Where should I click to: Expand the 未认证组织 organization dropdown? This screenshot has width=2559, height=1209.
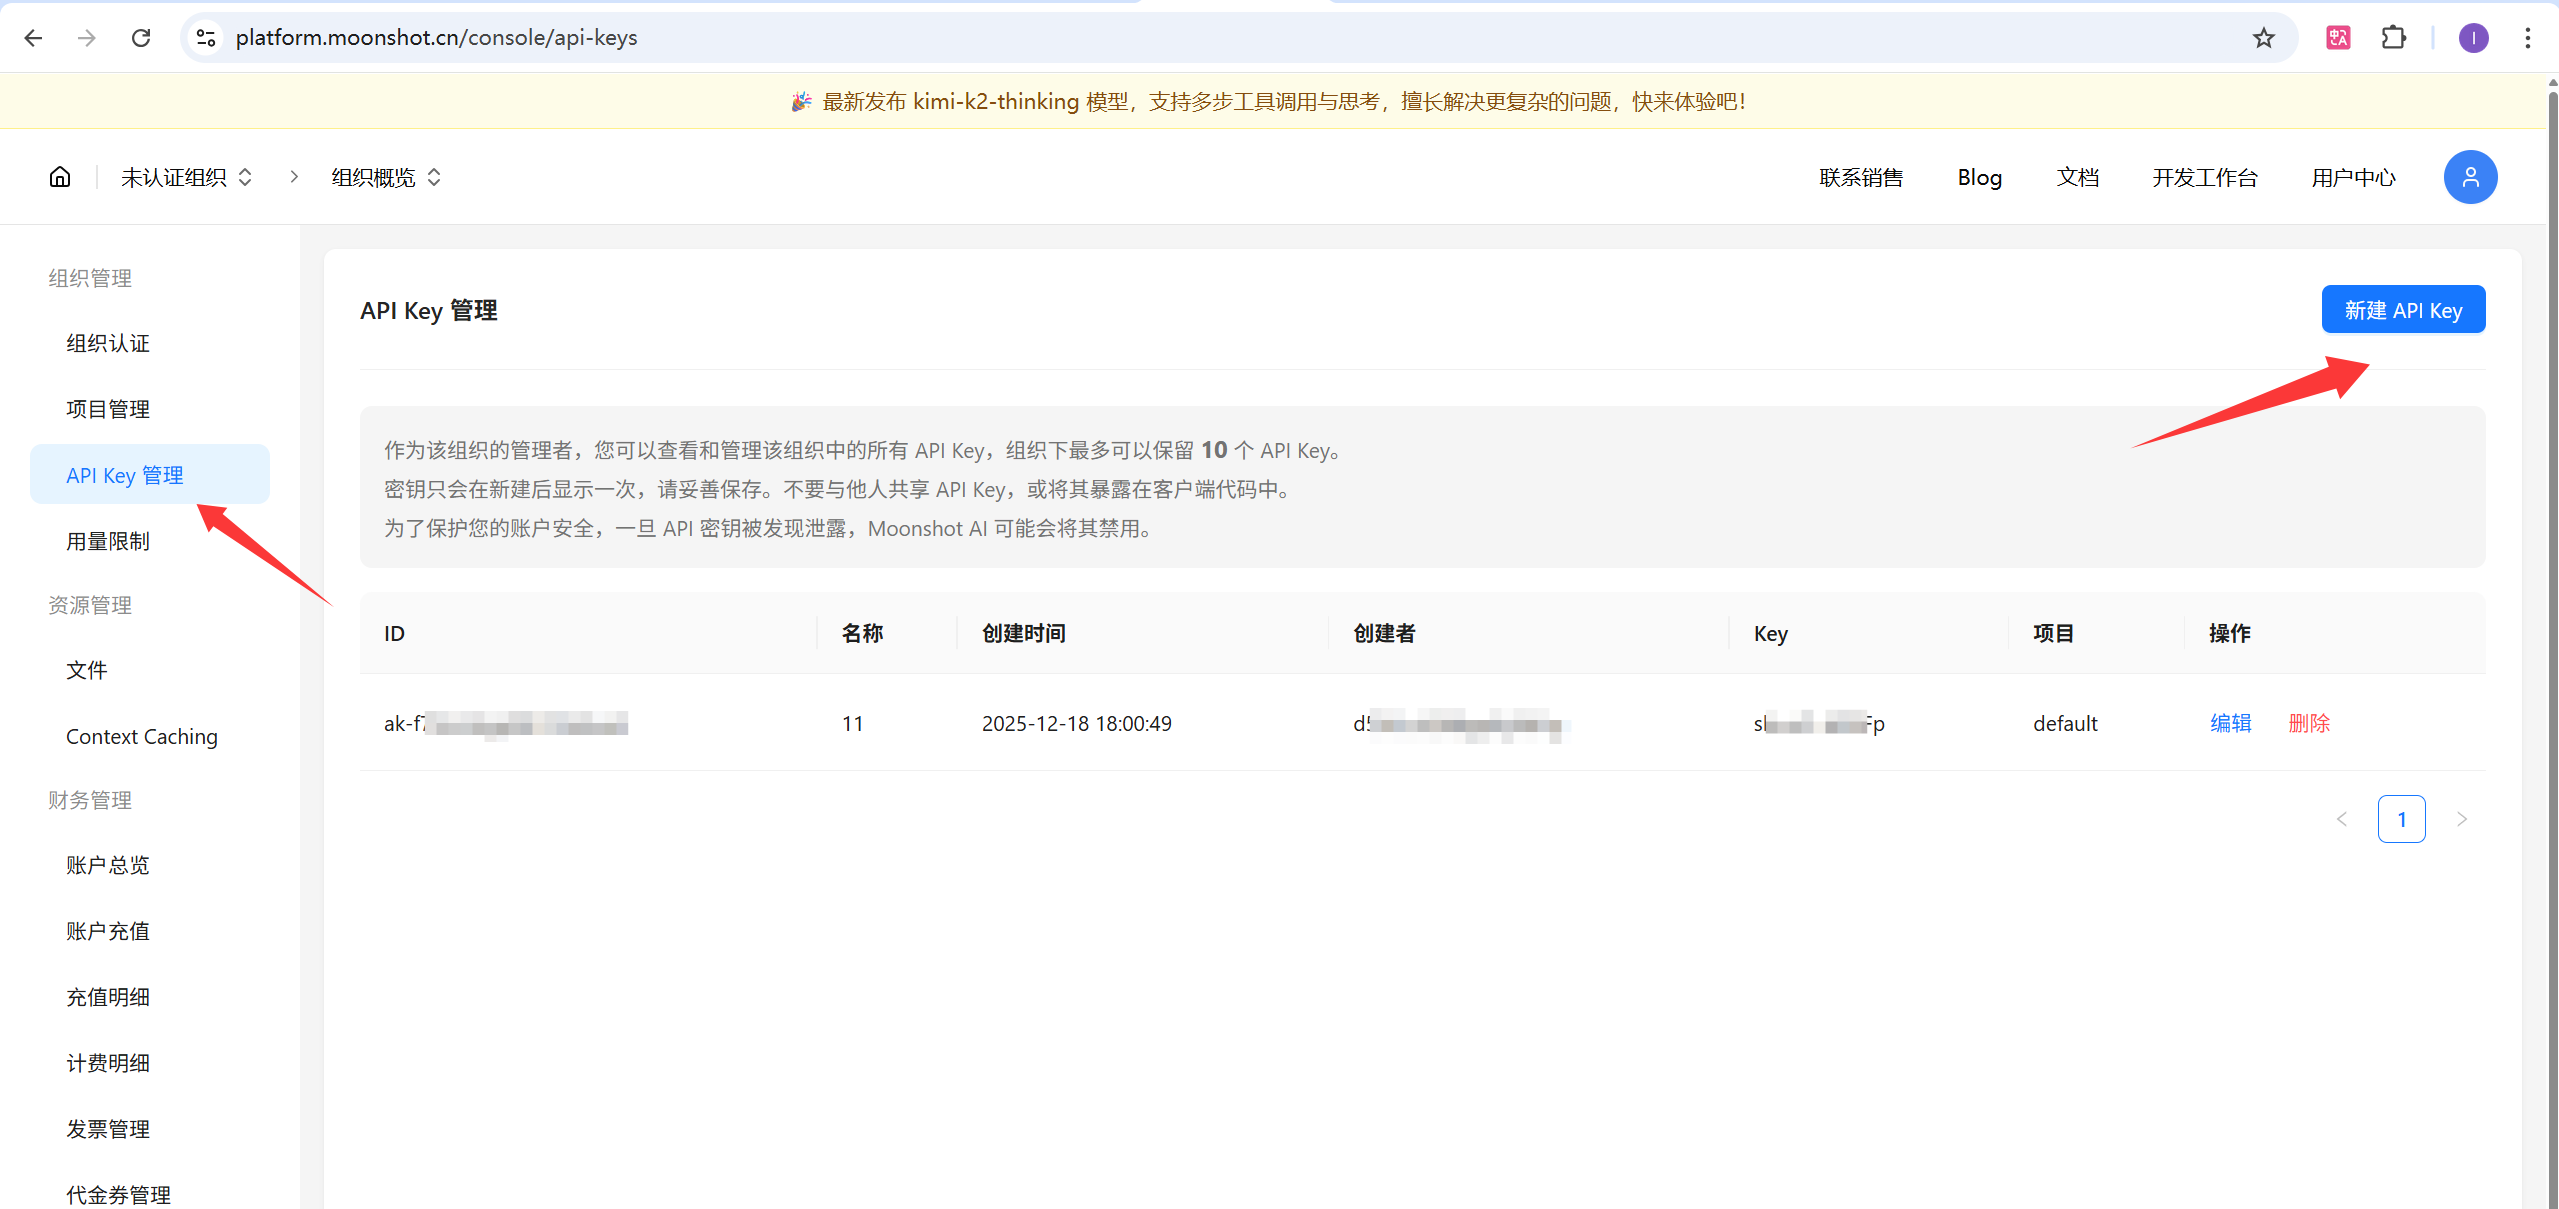click(x=186, y=177)
